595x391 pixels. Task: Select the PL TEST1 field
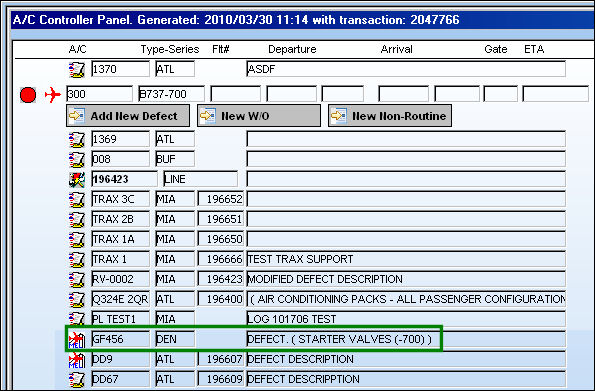(x=121, y=319)
